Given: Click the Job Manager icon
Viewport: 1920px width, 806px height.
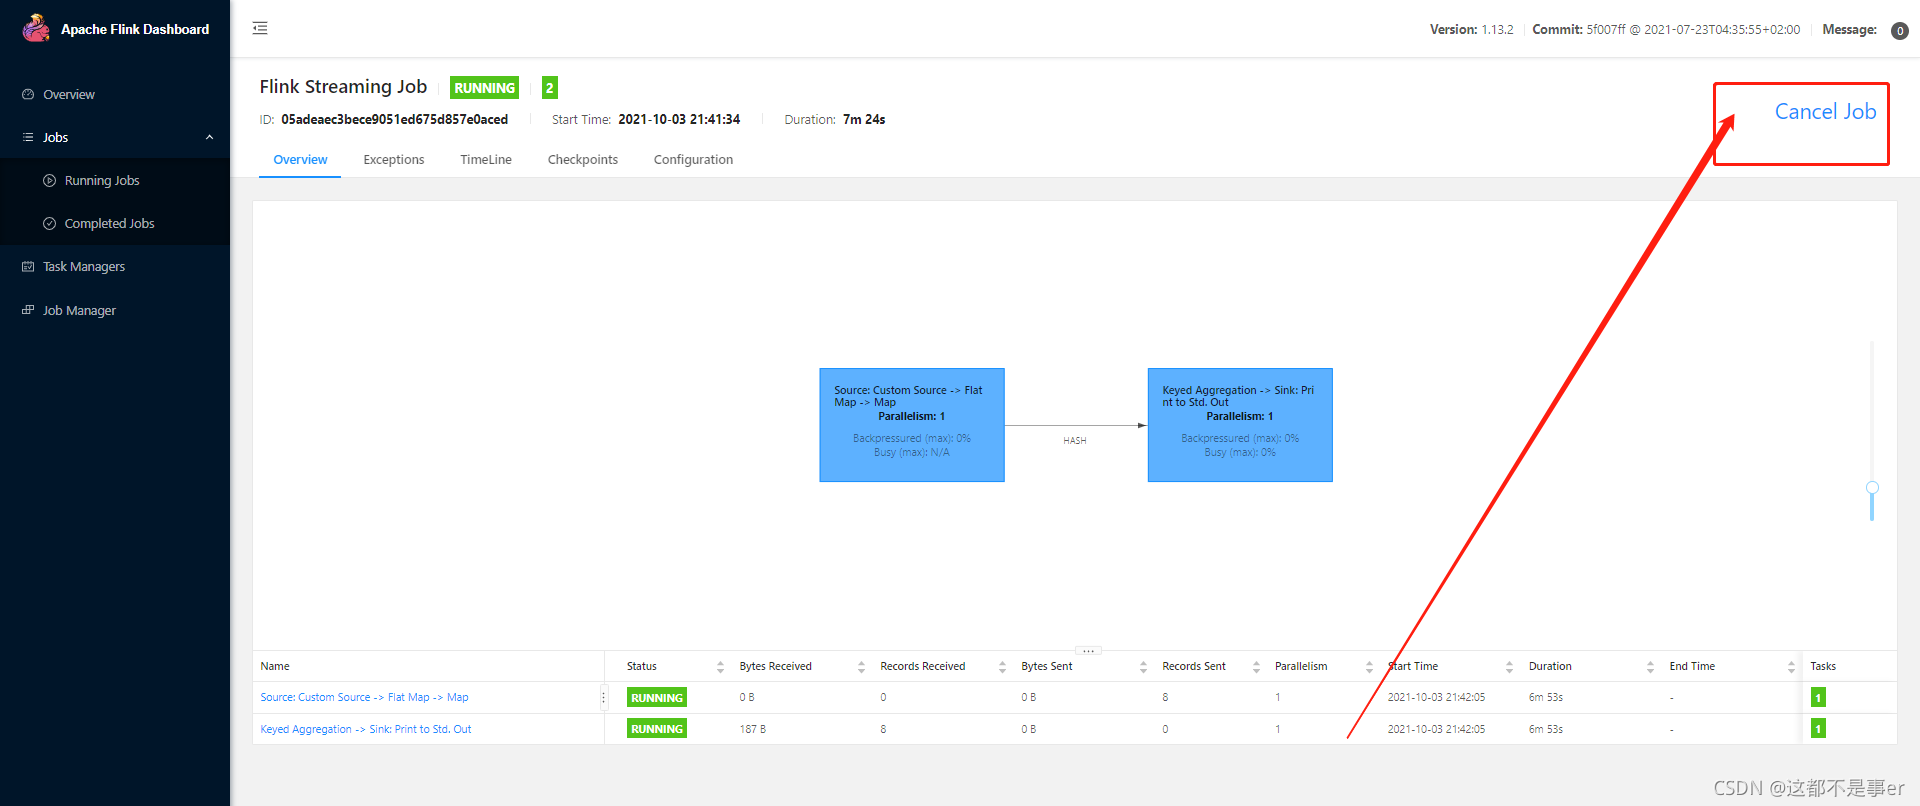Looking at the screenshot, I should click(28, 310).
